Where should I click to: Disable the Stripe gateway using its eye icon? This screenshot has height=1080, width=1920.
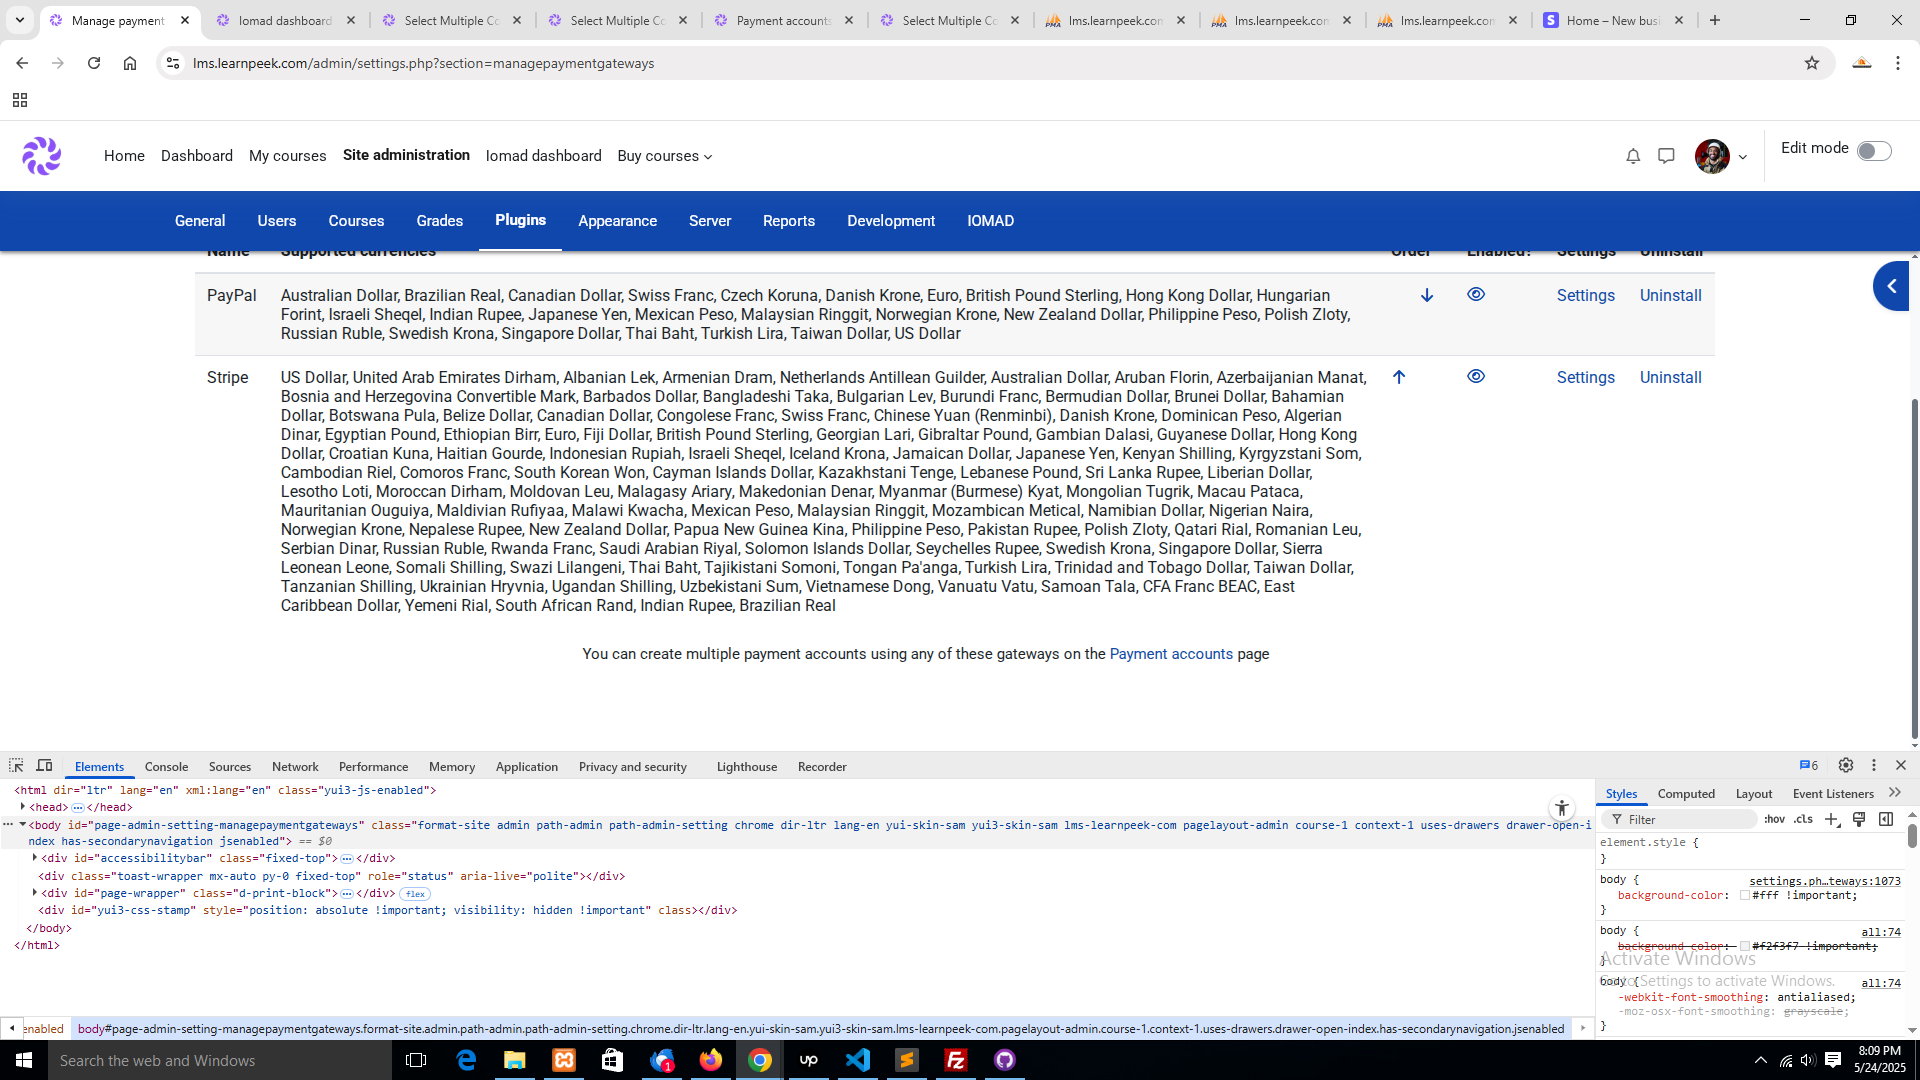point(1476,377)
